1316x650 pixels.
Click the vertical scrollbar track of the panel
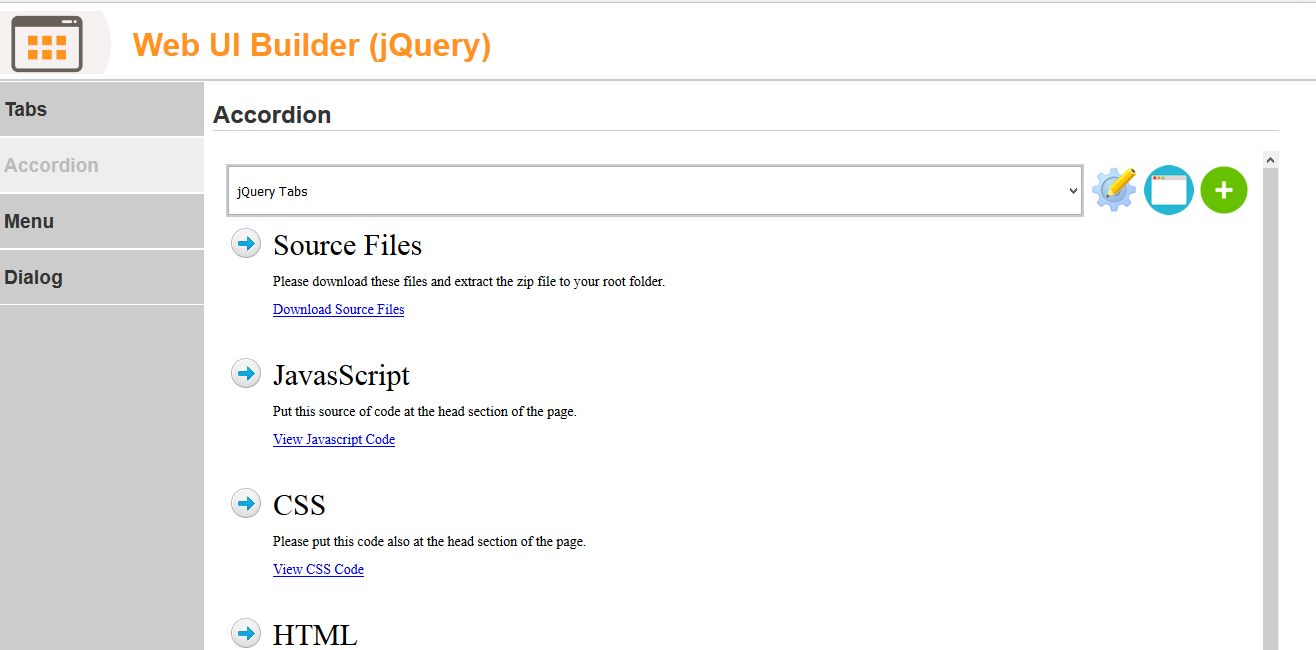tap(1271, 408)
